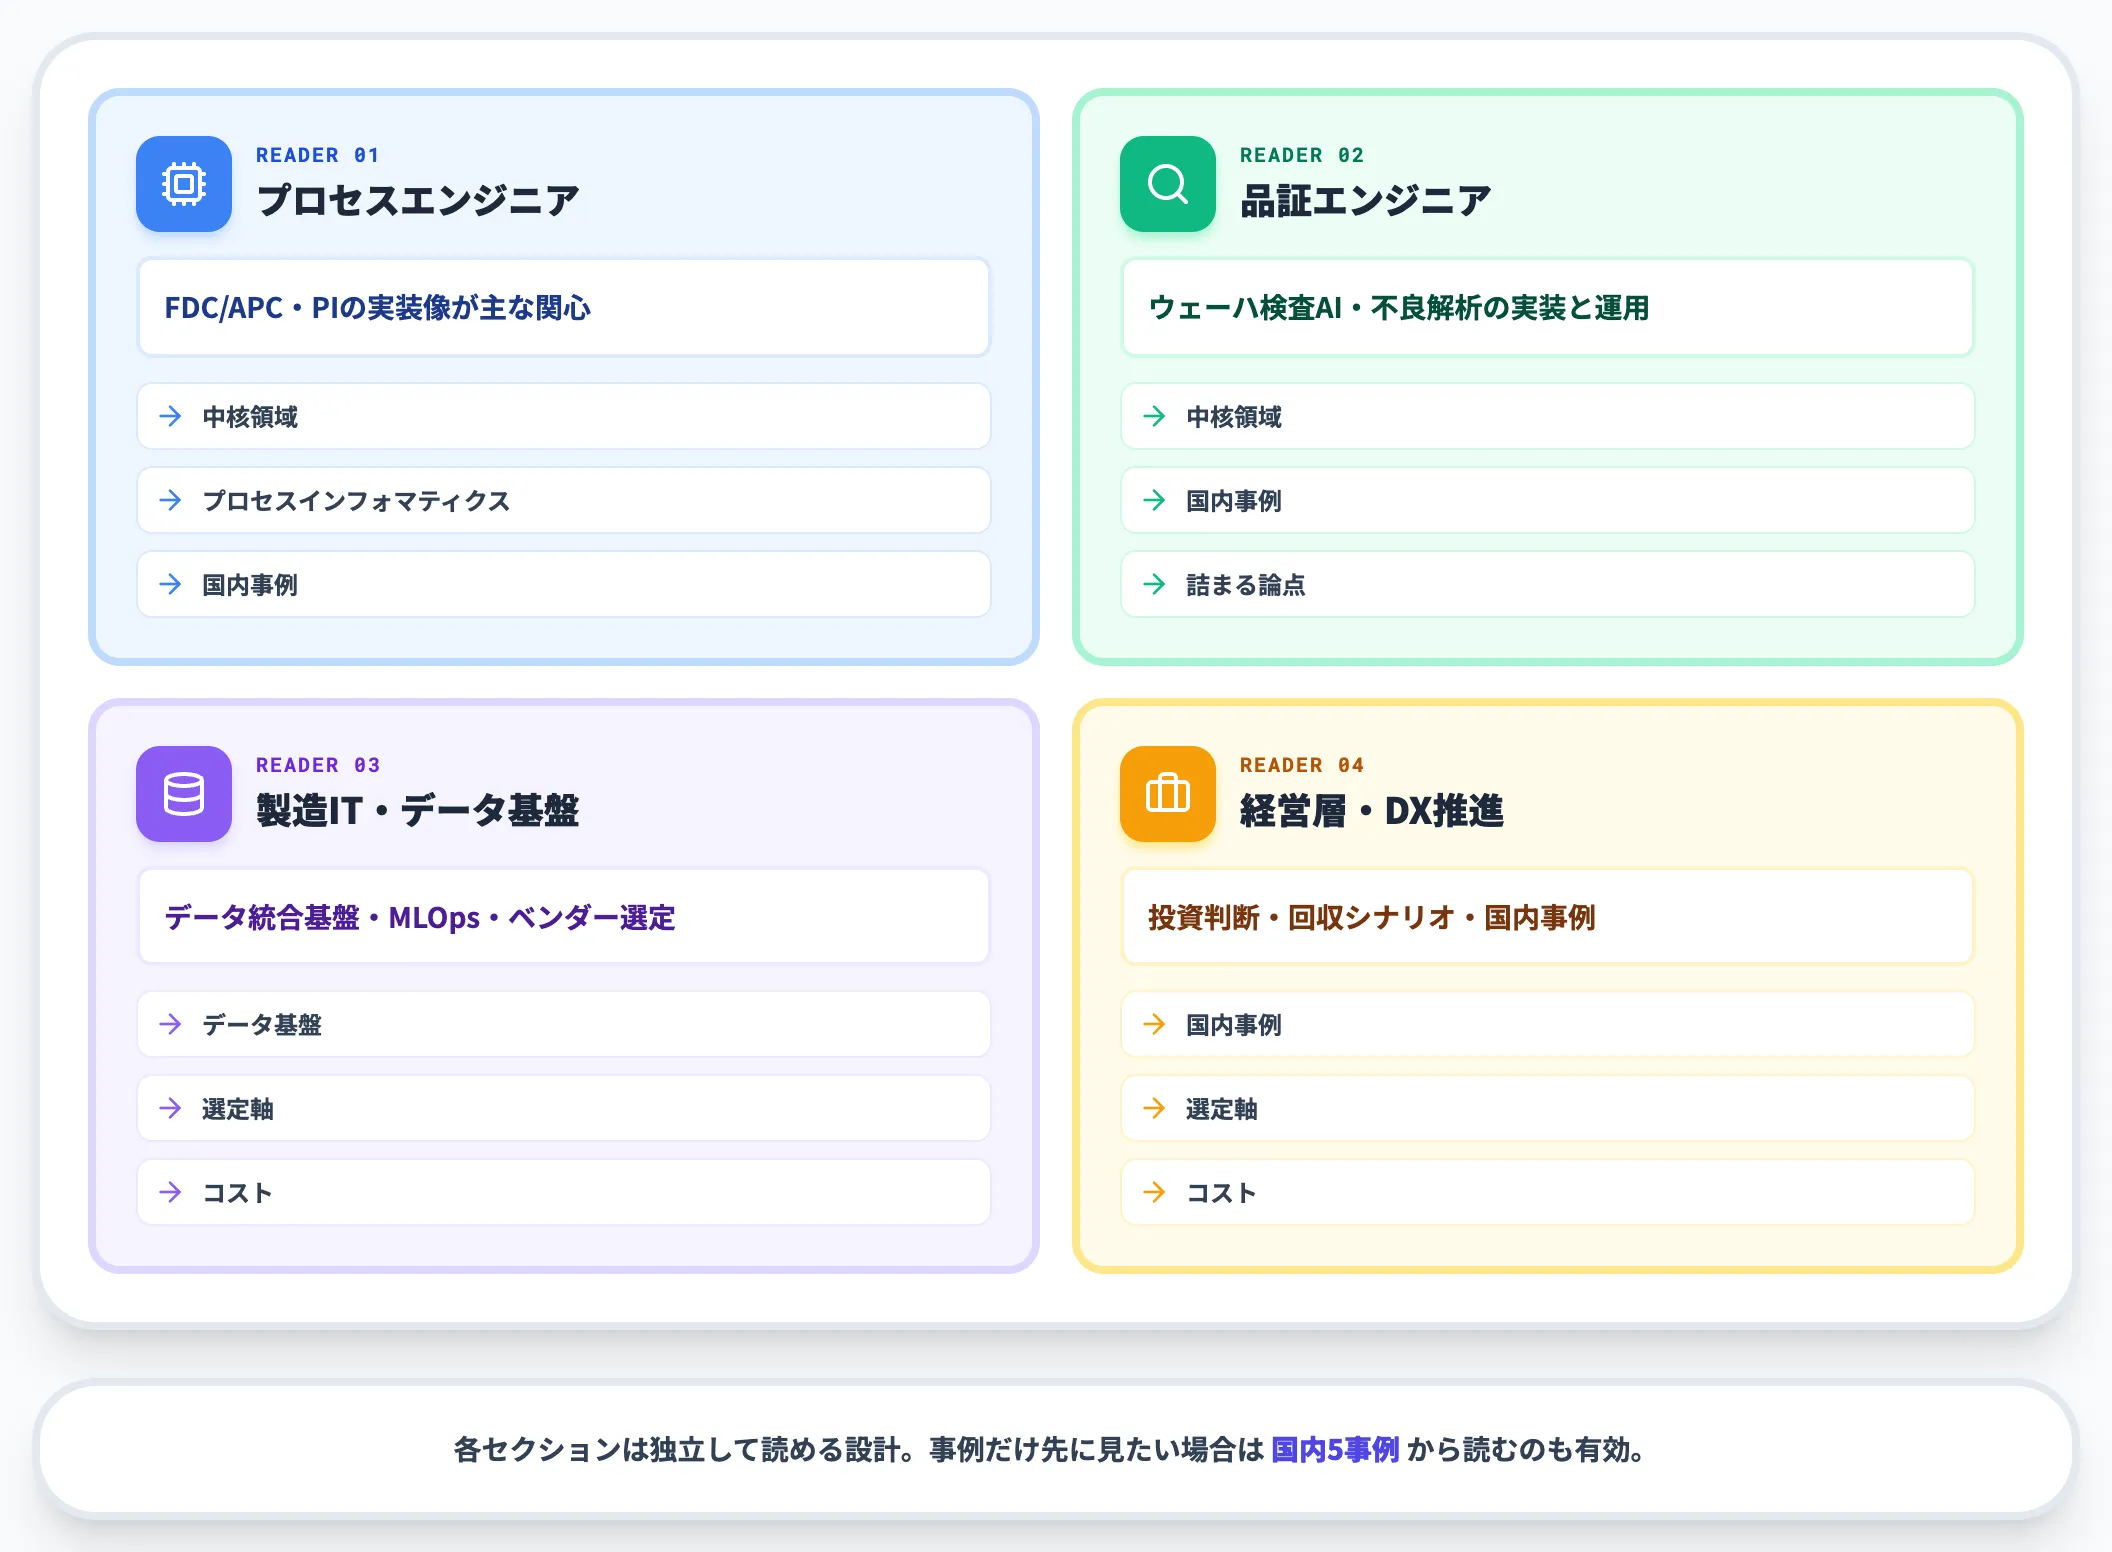Open コスト link in 製造IT card
Viewport: 2112px width, 1552px height.
tap(564, 1192)
